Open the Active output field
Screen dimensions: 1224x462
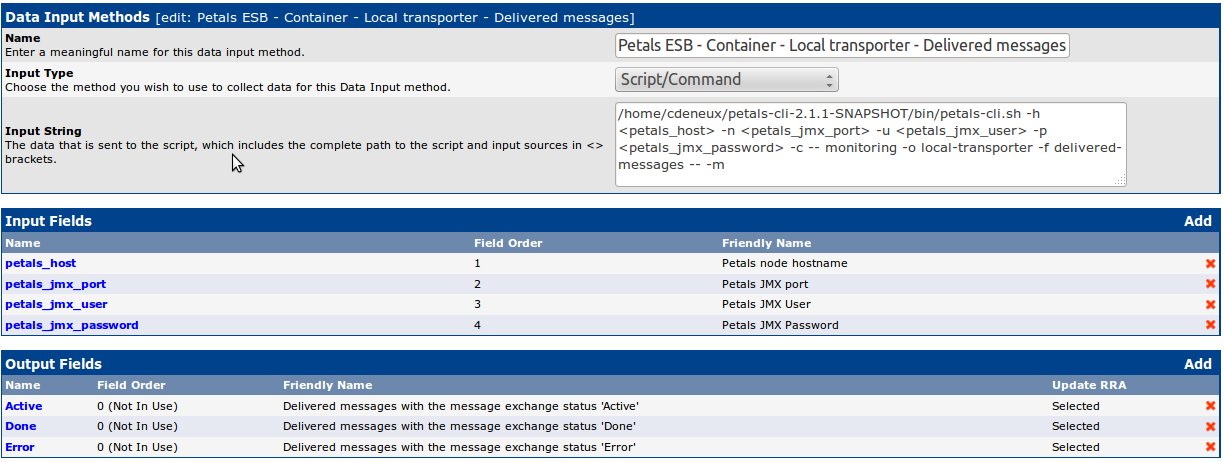pyautogui.click(x=24, y=406)
